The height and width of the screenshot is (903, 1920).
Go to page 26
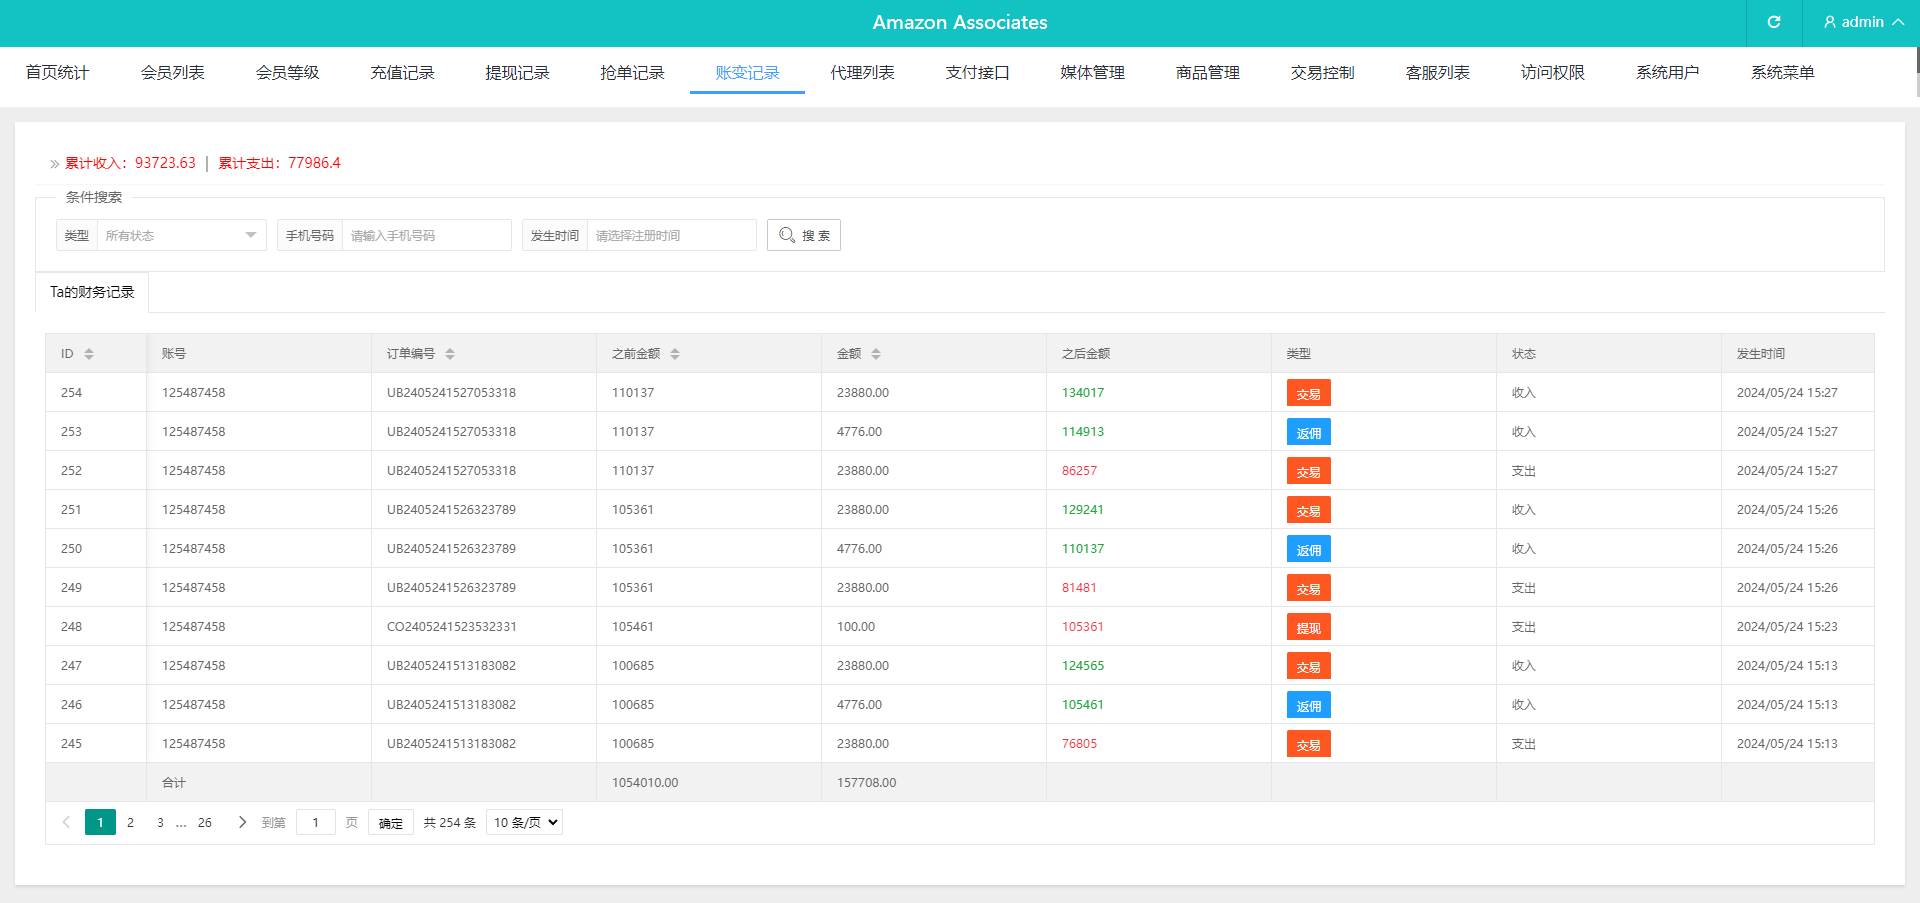pos(205,822)
